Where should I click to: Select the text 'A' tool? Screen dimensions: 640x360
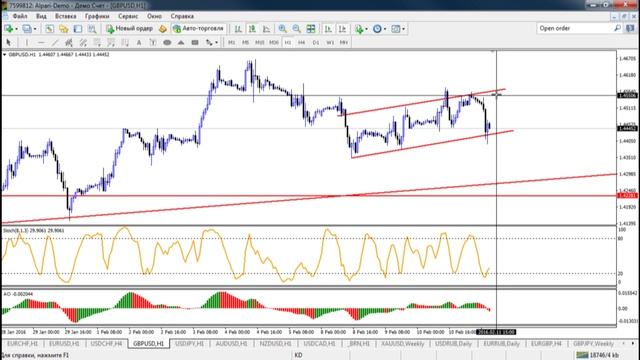pos(139,42)
